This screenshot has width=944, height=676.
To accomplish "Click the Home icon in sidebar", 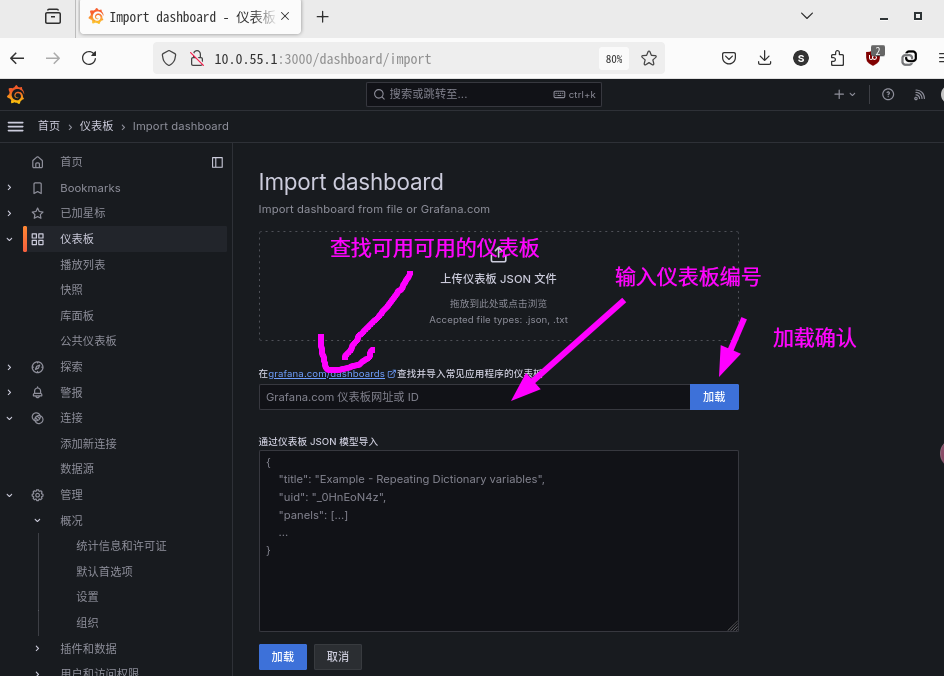I will [x=37, y=162].
